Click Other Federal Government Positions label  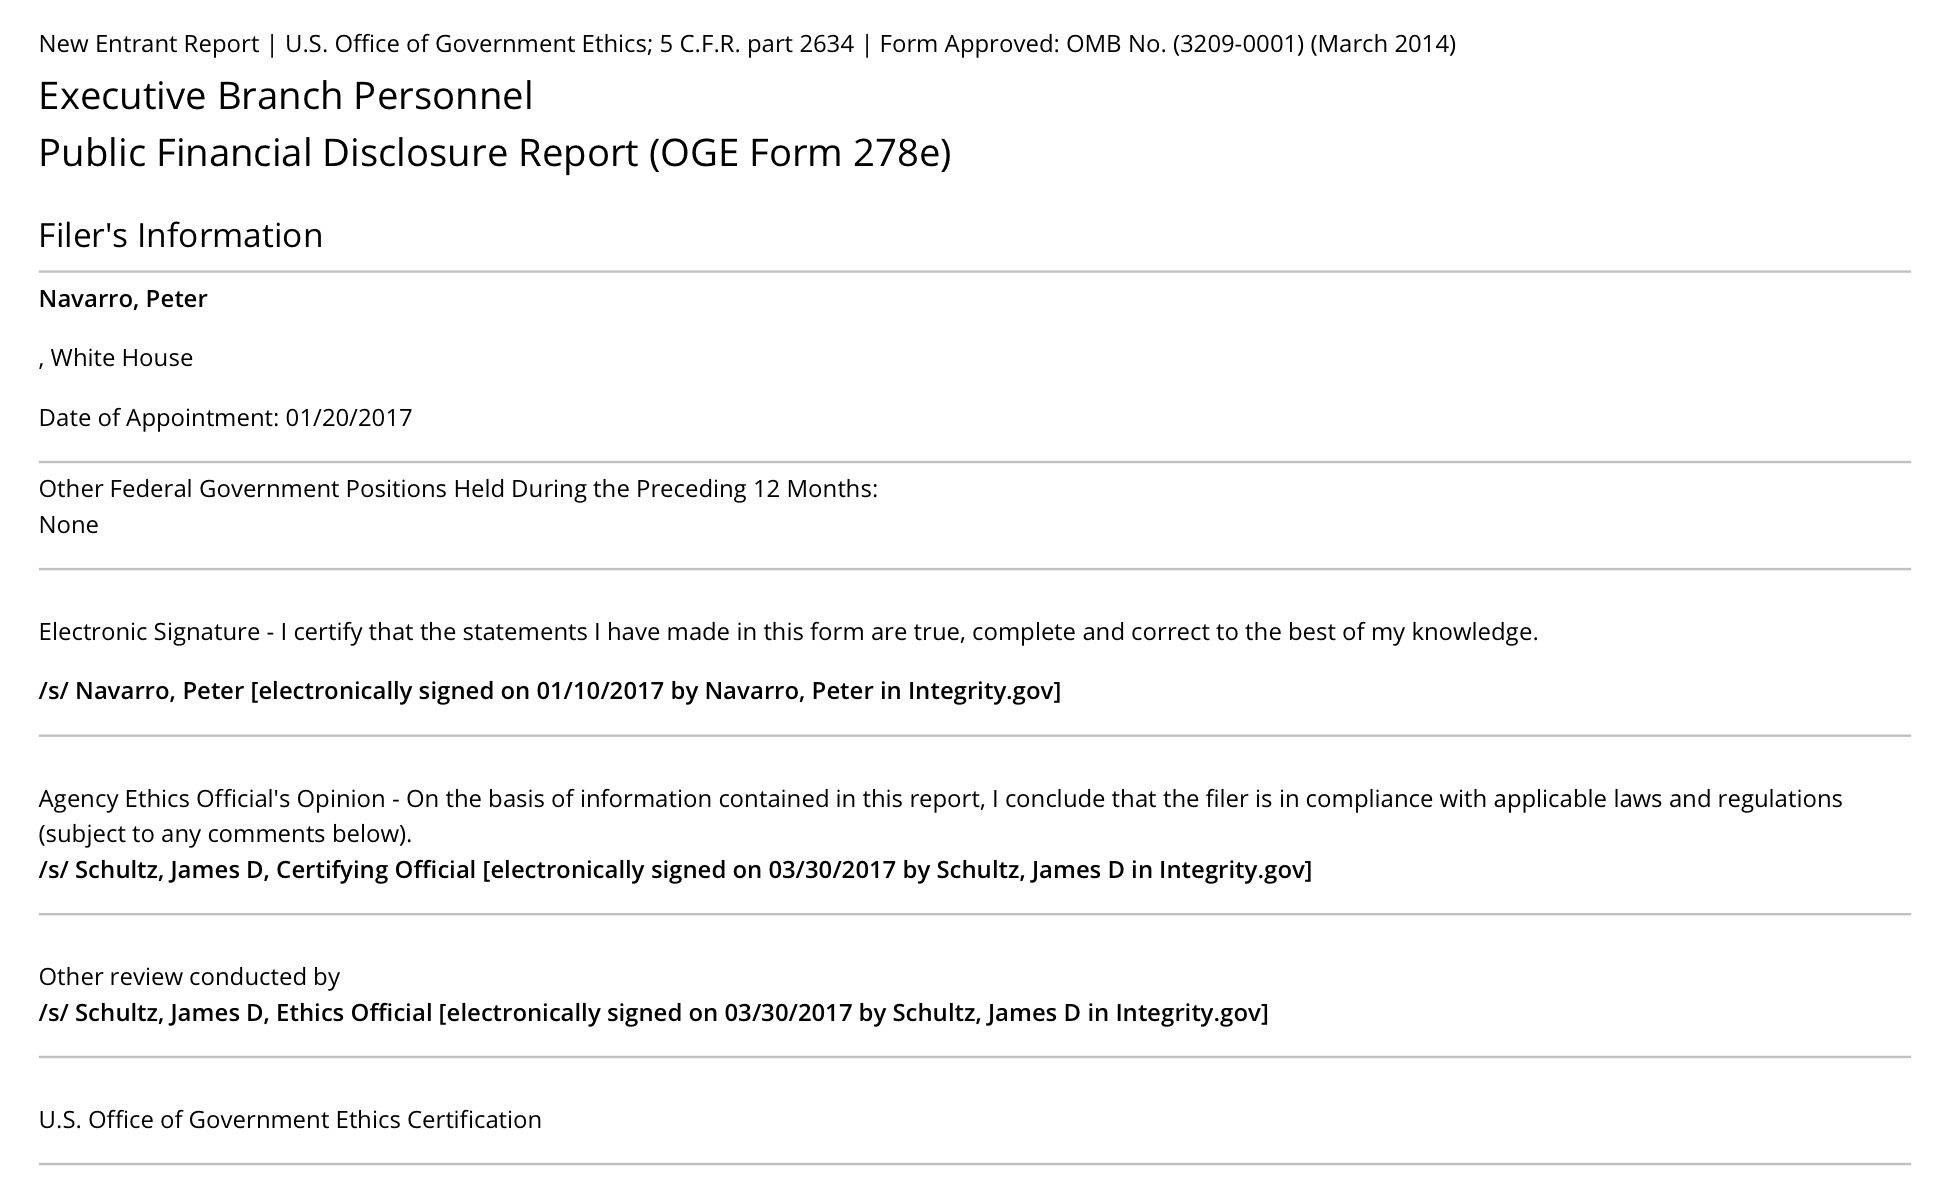click(458, 489)
